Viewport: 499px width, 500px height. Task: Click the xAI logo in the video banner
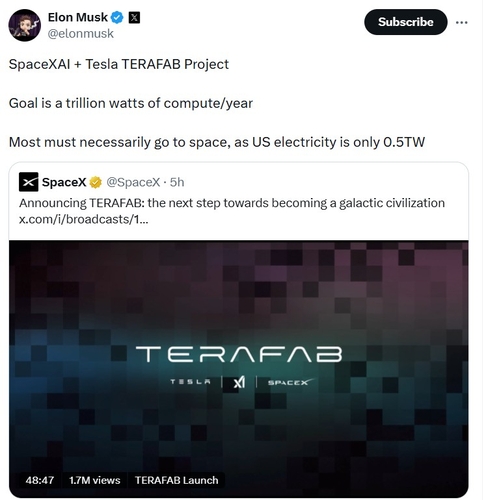pyautogui.click(x=239, y=382)
